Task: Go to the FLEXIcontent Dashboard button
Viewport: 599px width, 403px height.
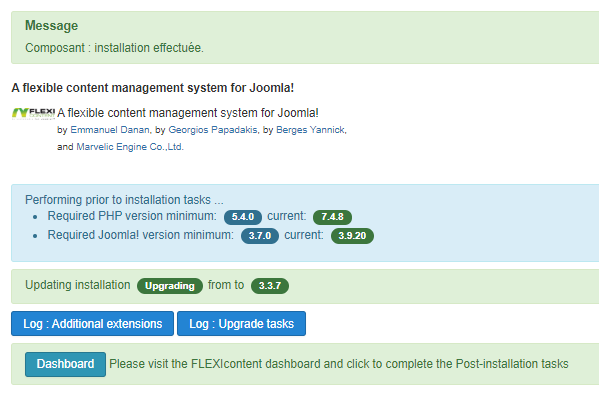Action: (x=65, y=364)
